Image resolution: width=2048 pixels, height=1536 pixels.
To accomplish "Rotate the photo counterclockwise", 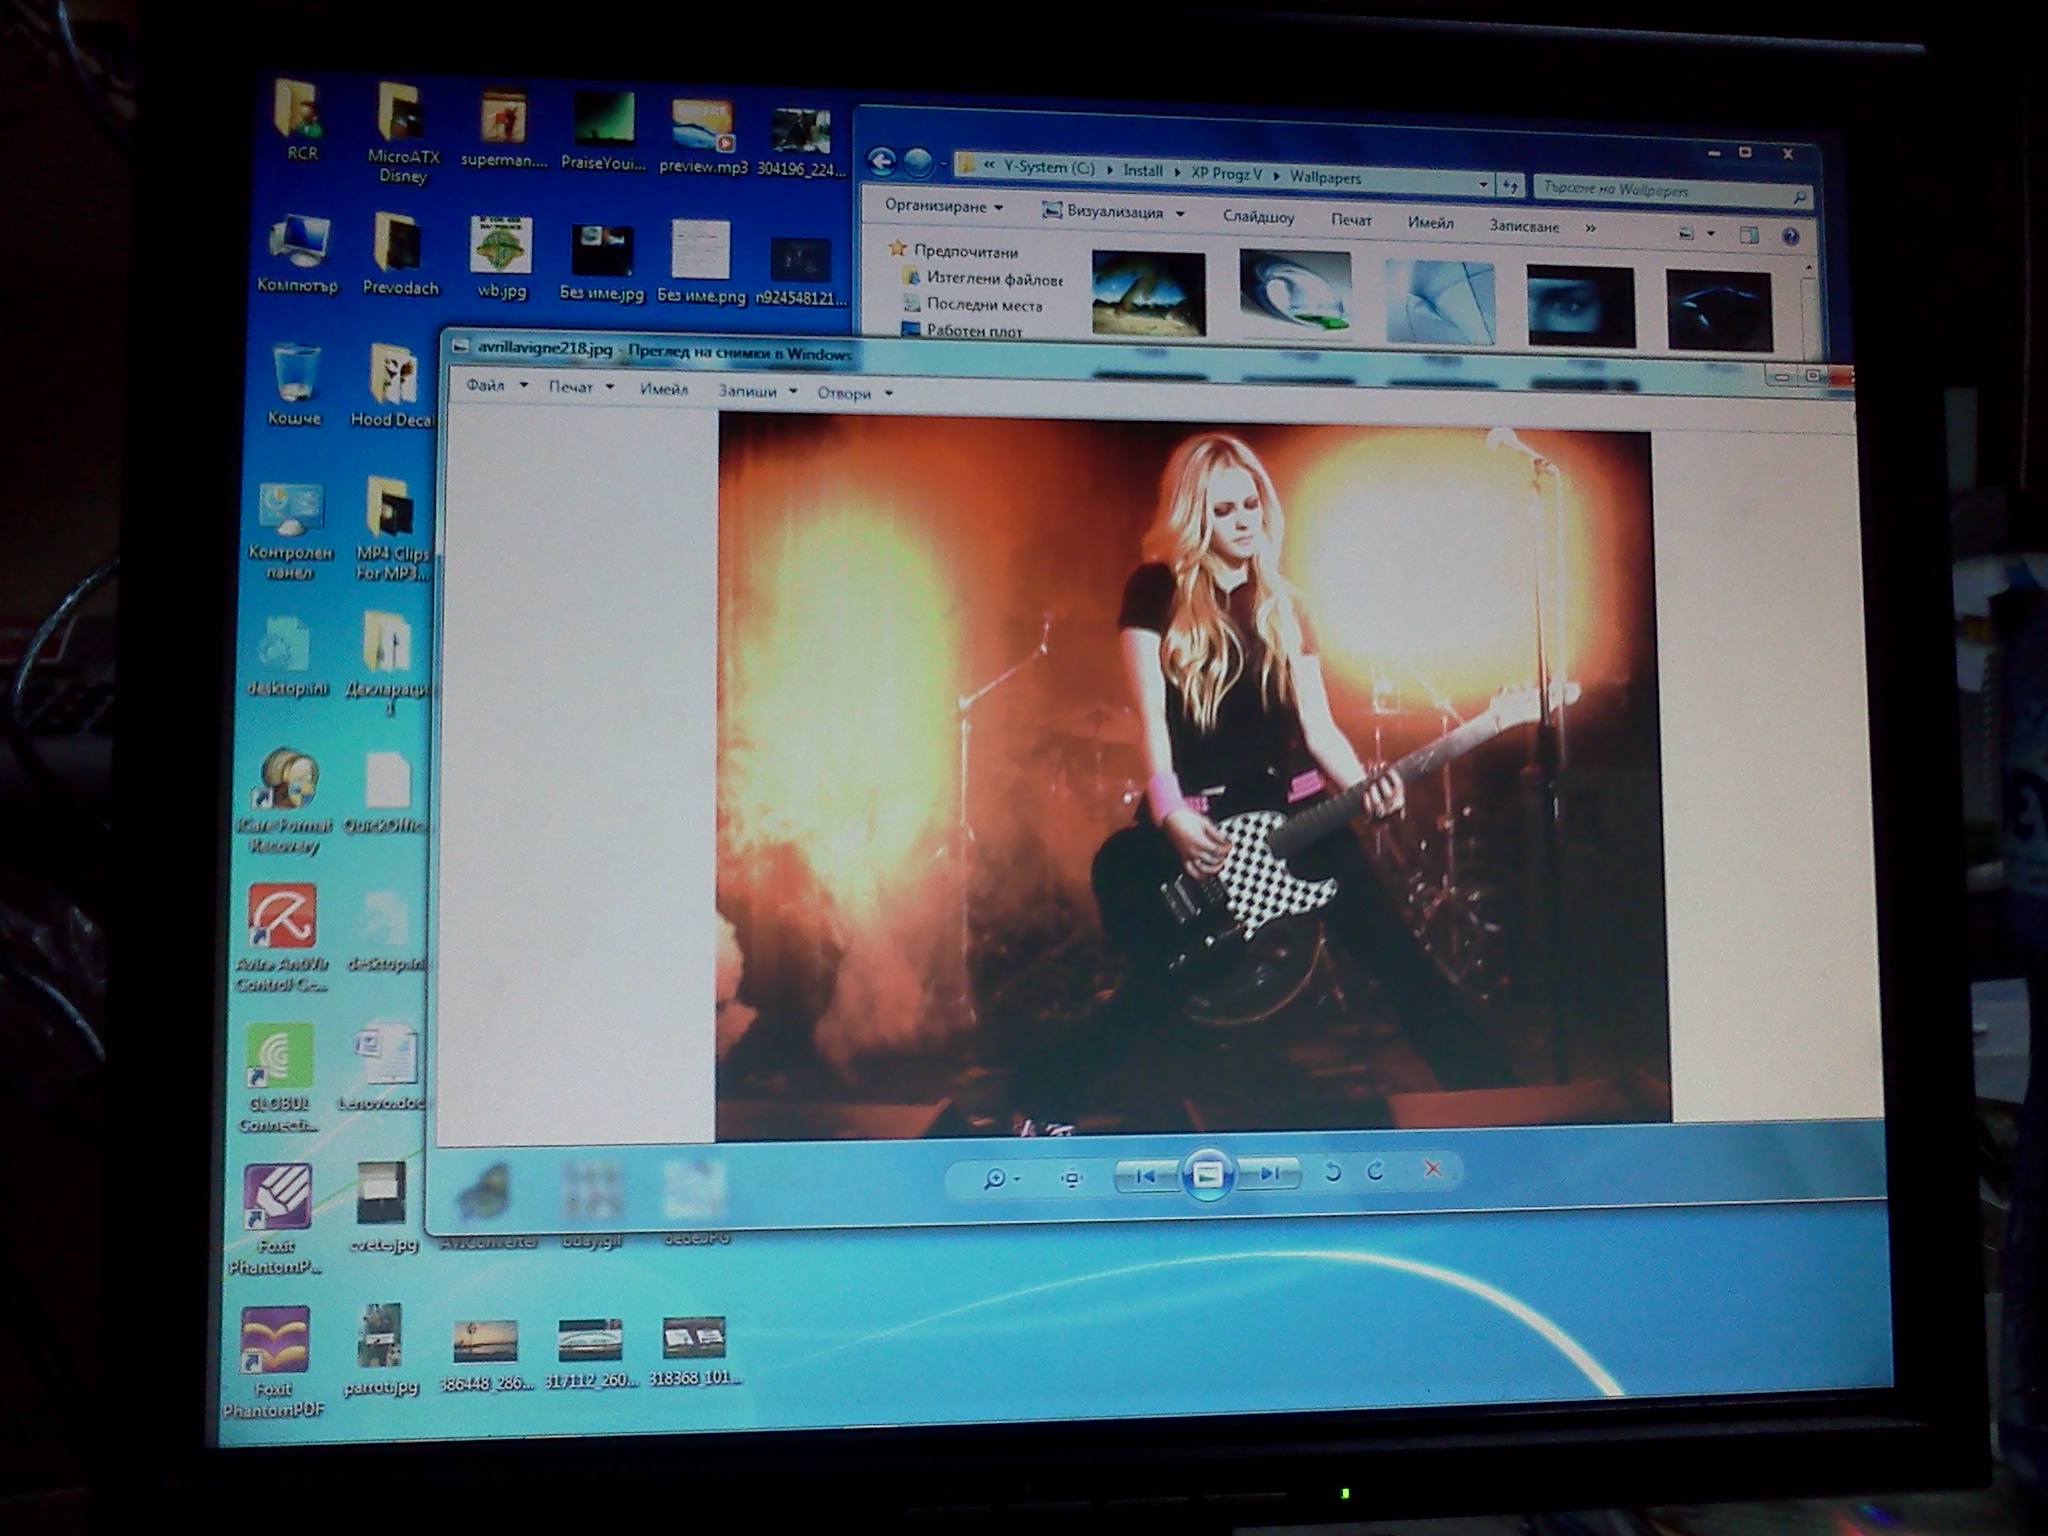I will click(1332, 1172).
